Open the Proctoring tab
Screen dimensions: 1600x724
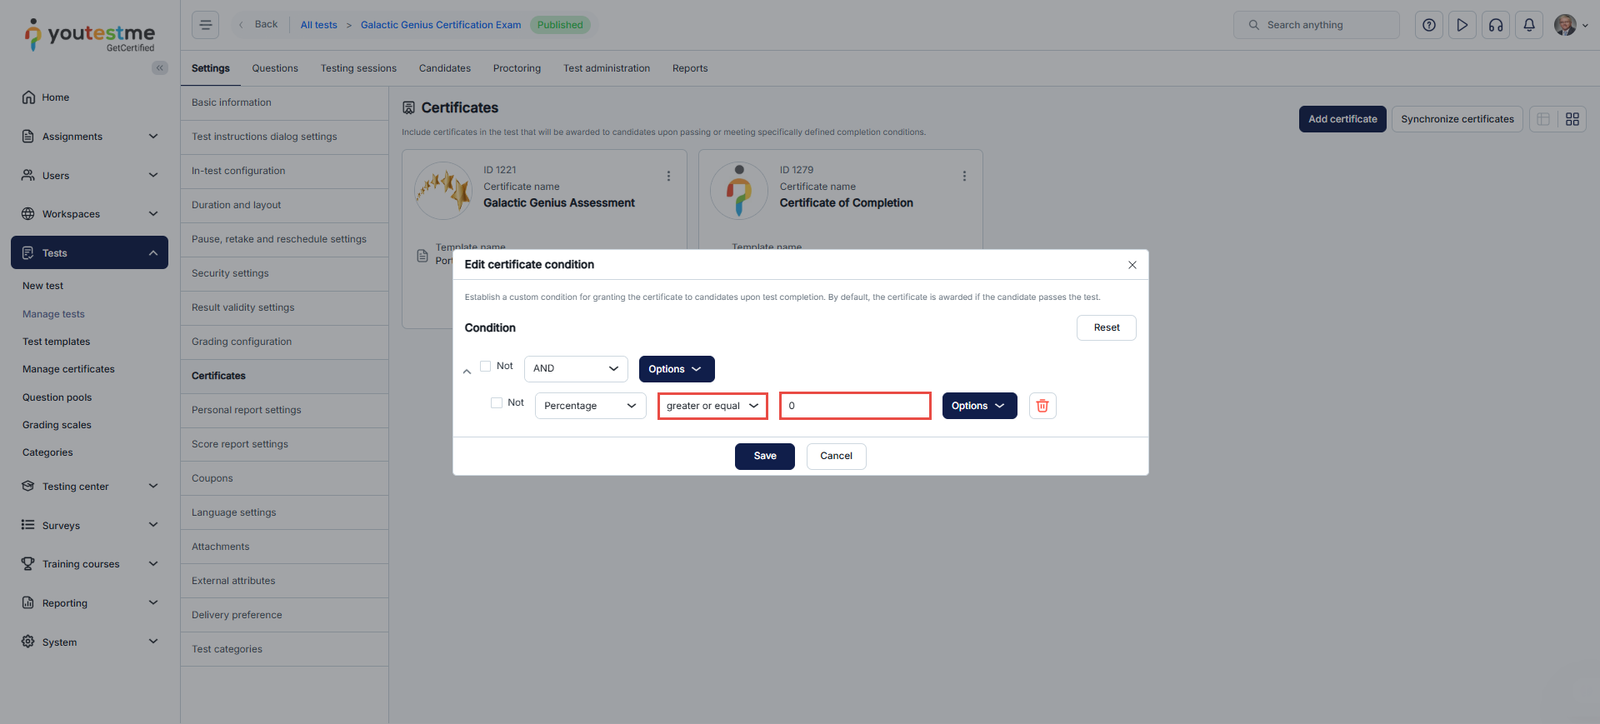pyautogui.click(x=516, y=69)
